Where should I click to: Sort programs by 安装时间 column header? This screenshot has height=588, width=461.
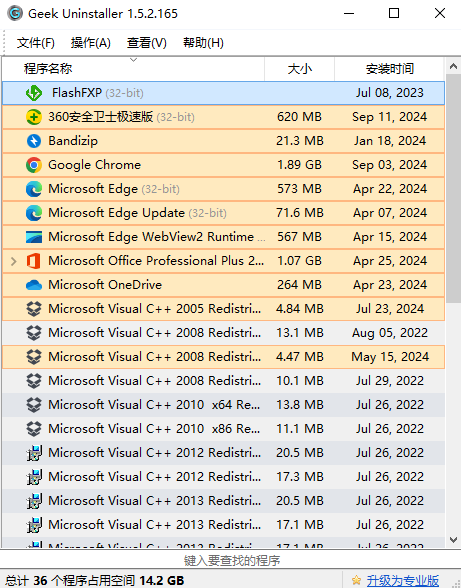tap(389, 69)
